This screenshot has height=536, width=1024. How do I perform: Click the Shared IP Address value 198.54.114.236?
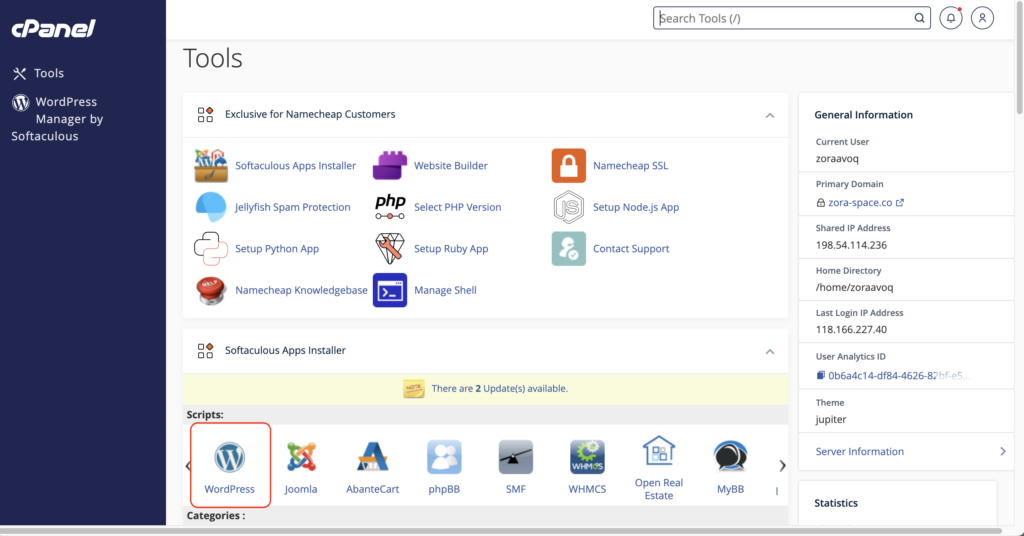coord(851,245)
